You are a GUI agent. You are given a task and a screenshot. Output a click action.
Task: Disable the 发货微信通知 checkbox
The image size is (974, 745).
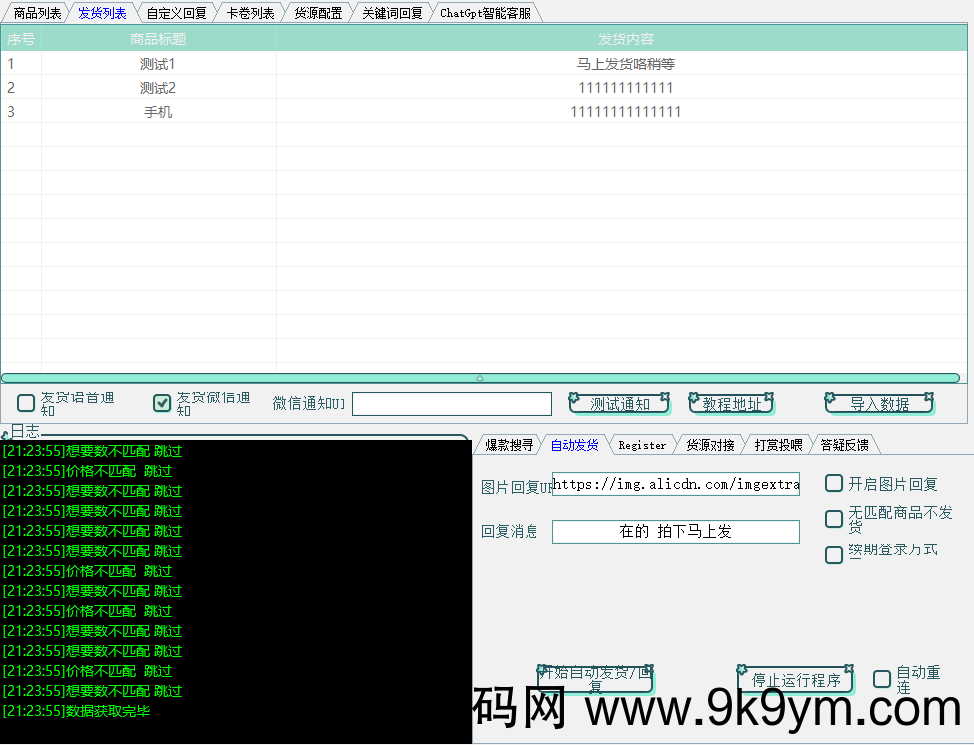[161, 403]
